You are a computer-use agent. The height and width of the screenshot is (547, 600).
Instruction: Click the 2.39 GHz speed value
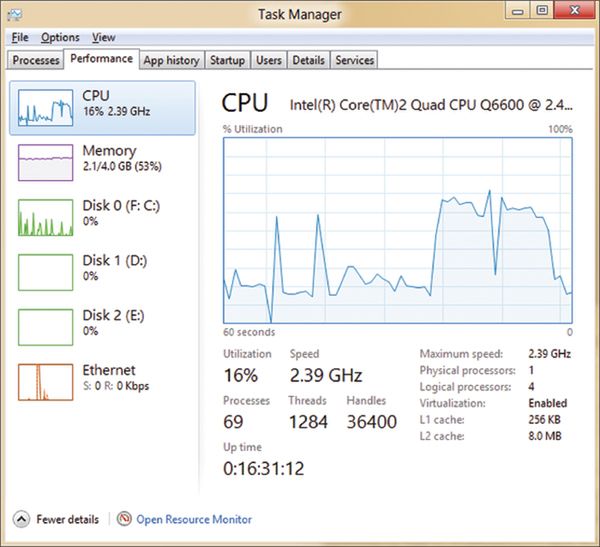[326, 375]
